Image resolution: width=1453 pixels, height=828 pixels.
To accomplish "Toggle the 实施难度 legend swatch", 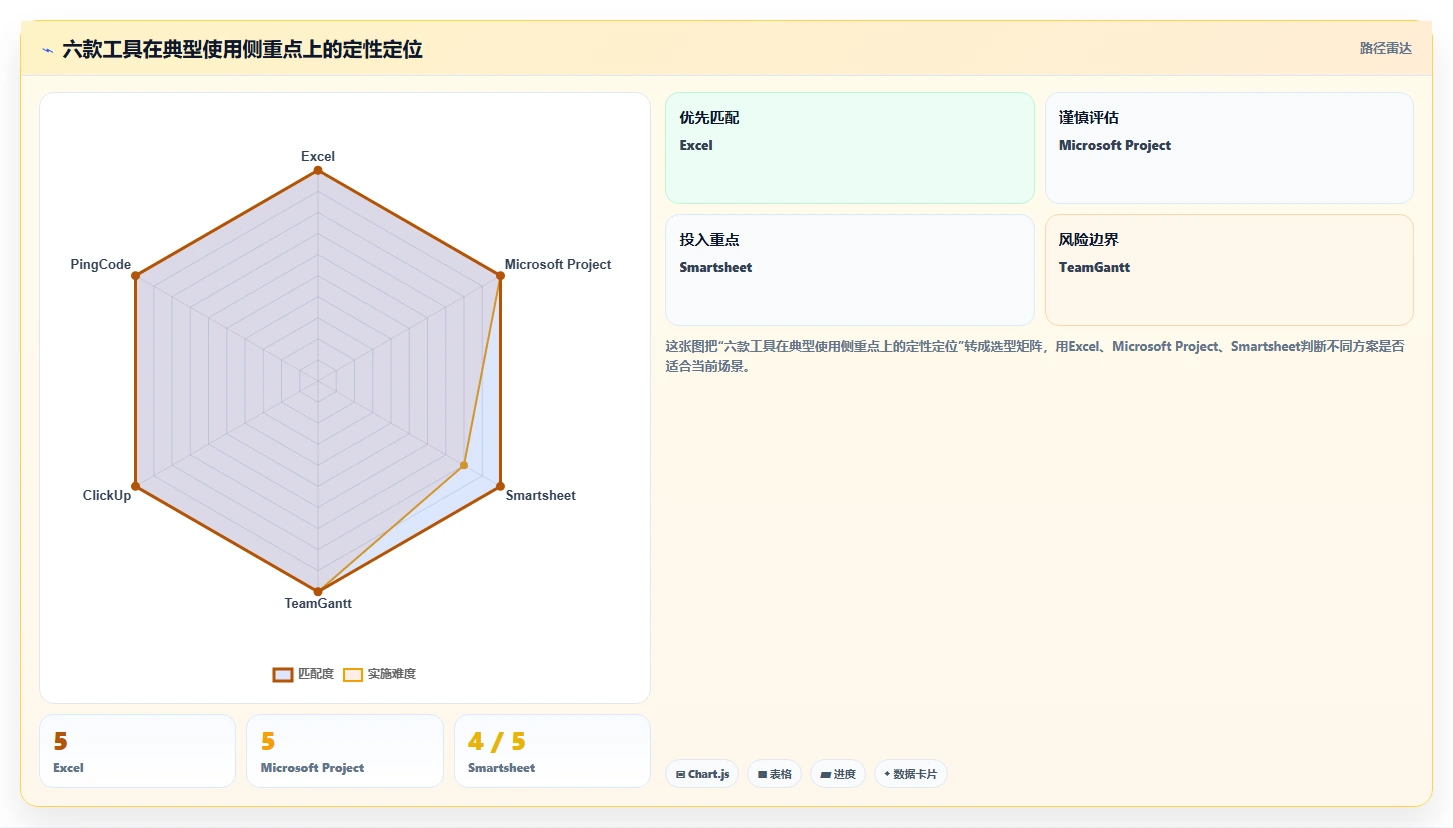I will (x=352, y=674).
